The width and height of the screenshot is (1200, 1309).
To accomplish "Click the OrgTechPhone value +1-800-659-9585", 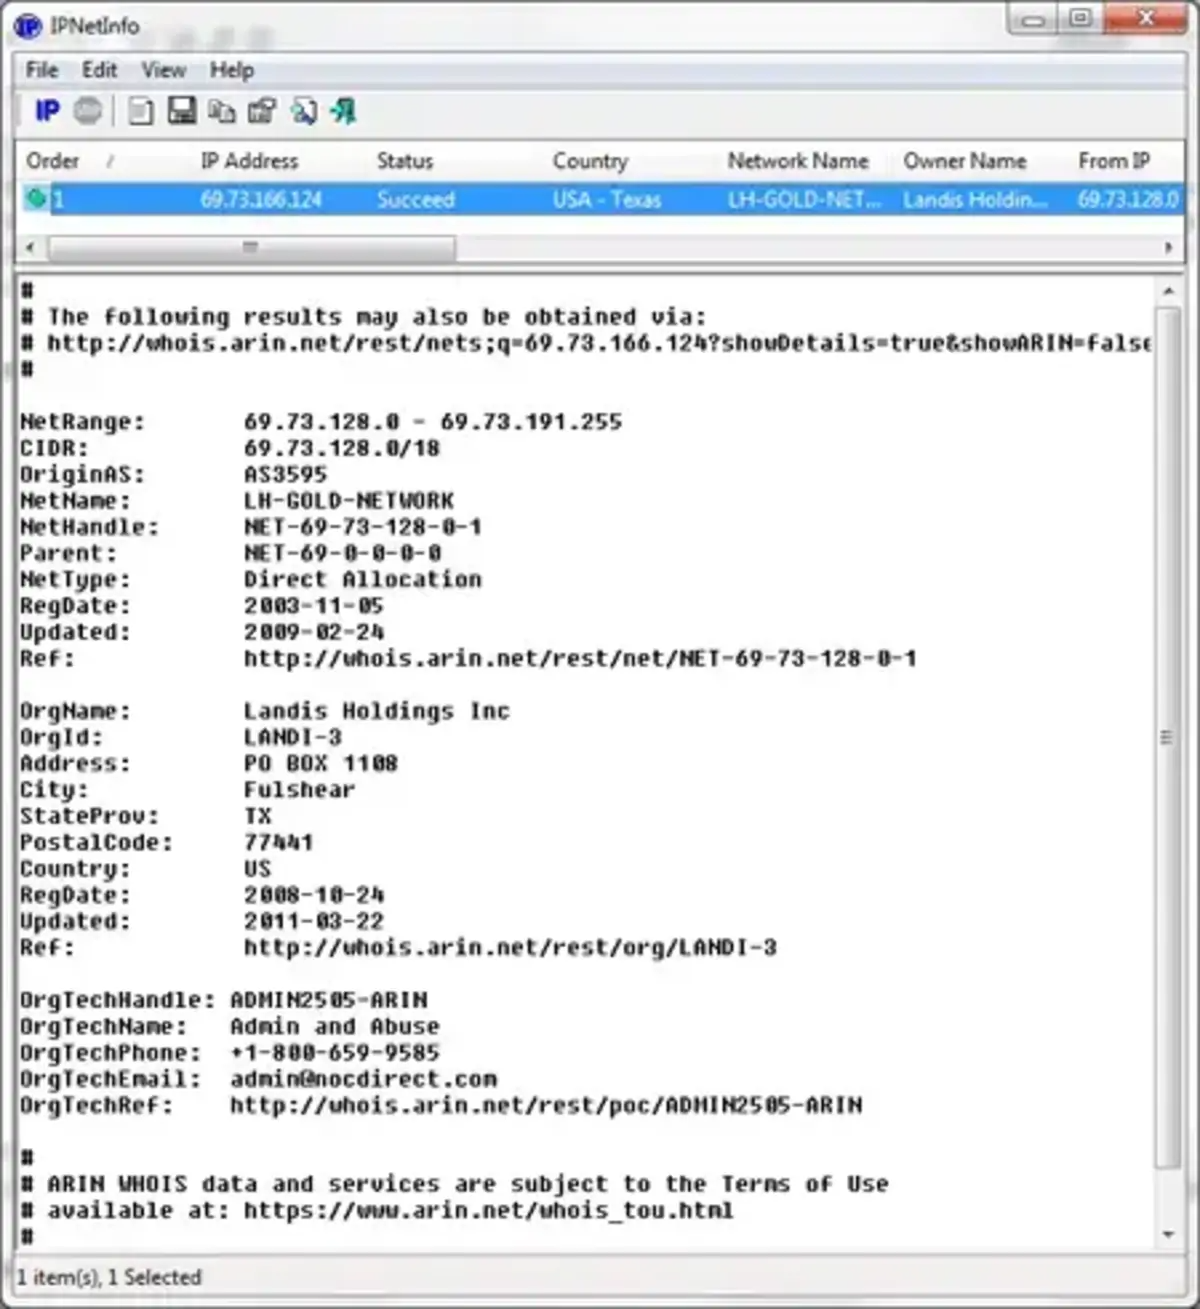I will click(x=335, y=1053).
